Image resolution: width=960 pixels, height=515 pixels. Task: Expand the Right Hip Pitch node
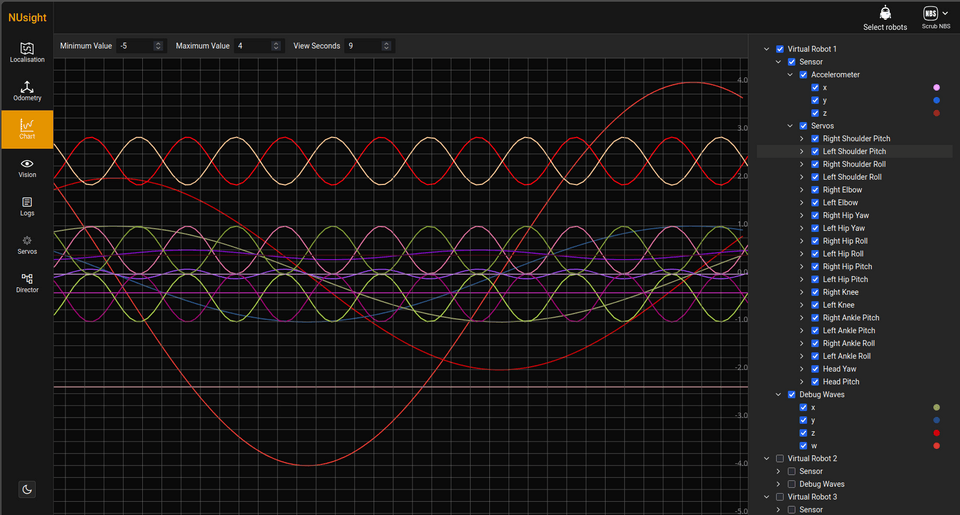[x=802, y=266]
